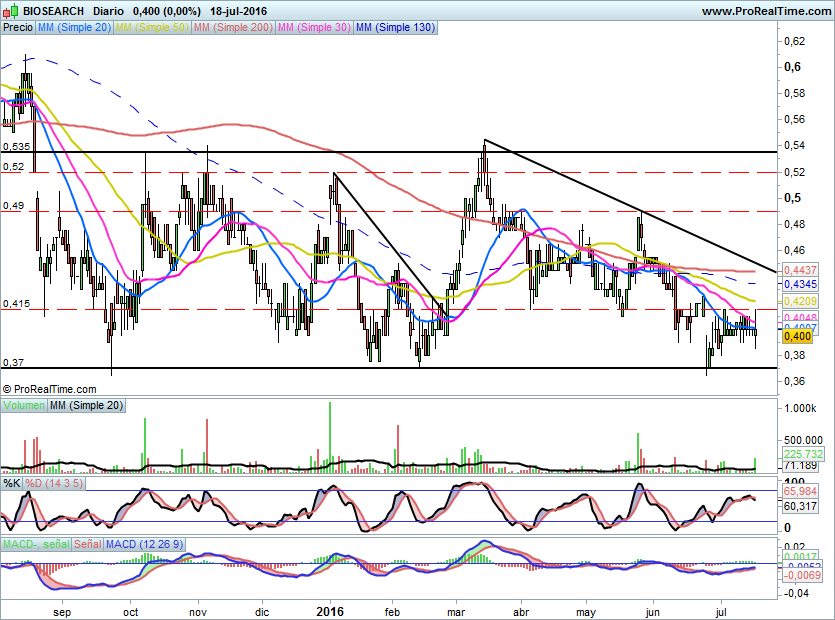Select the MM (Simple 130) indicator label

(395, 28)
